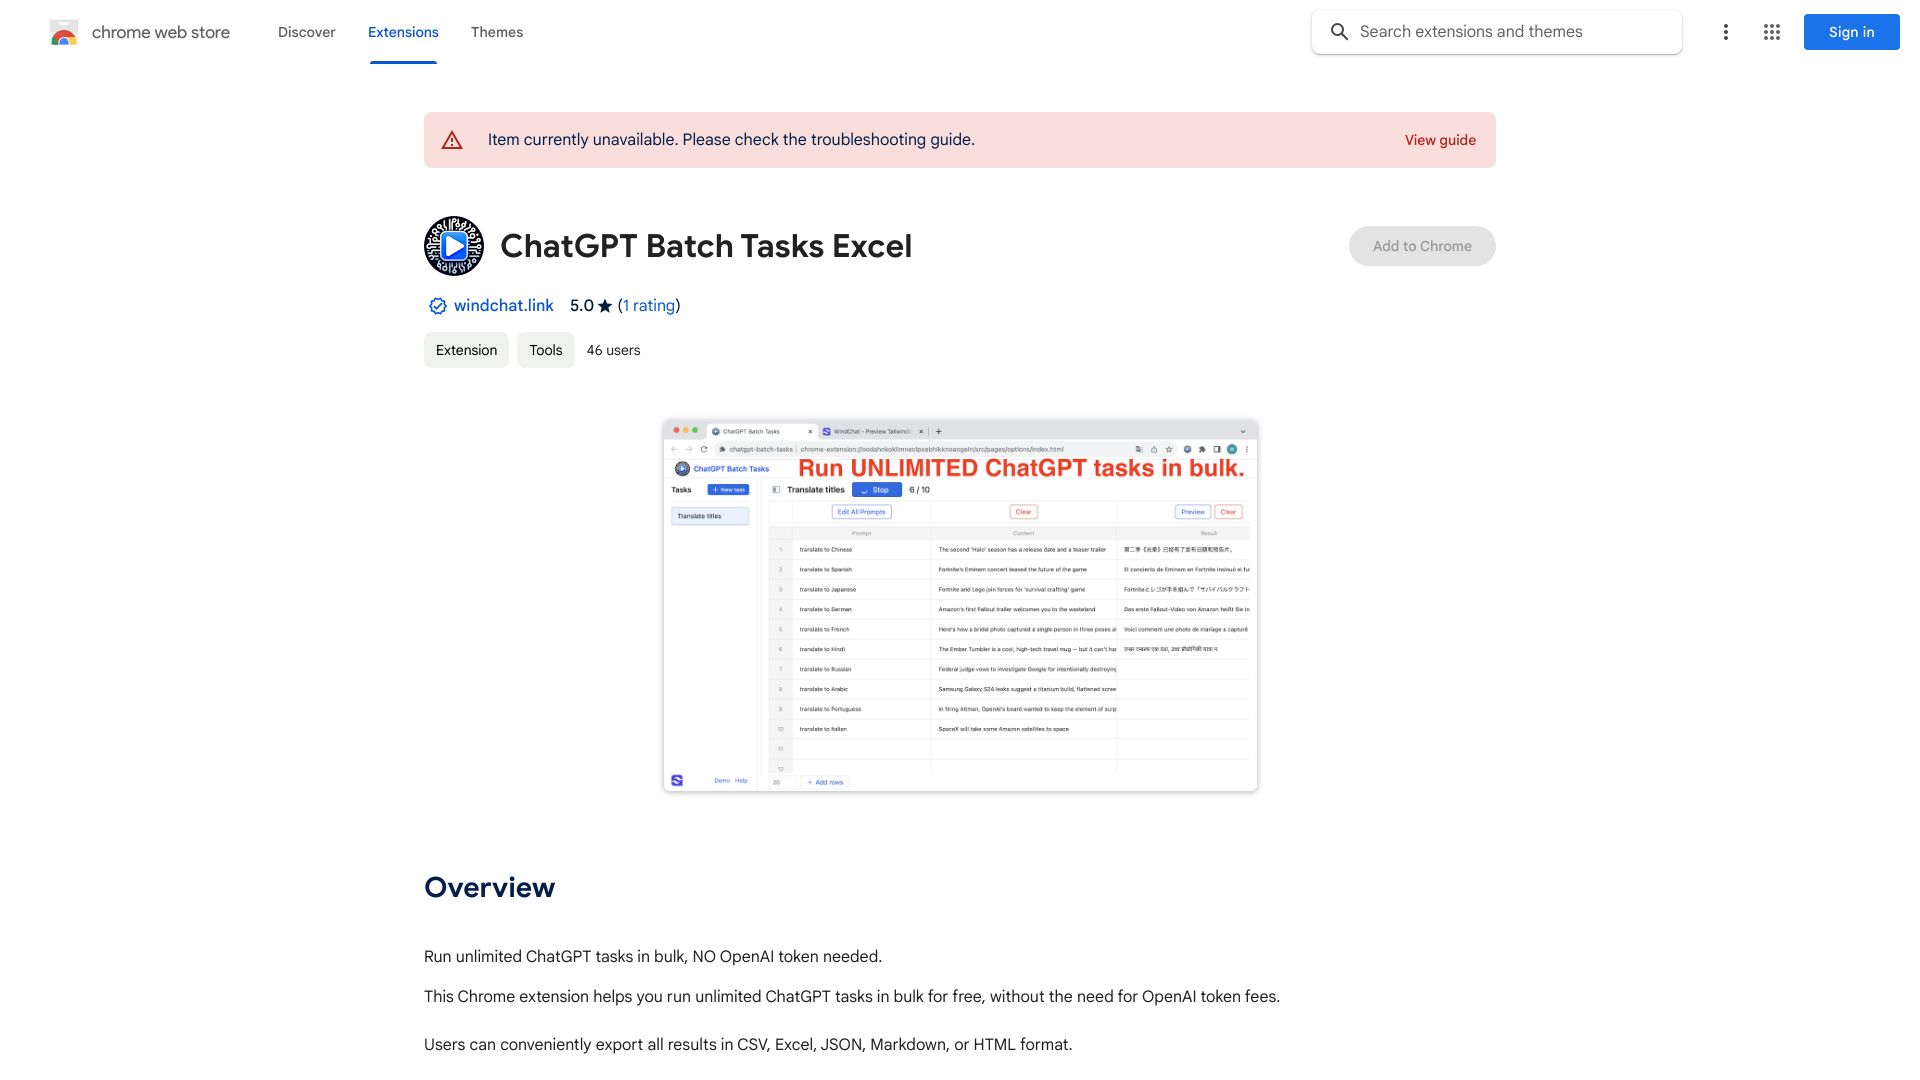
Task: Click the search magnifier icon
Action: point(1338,32)
